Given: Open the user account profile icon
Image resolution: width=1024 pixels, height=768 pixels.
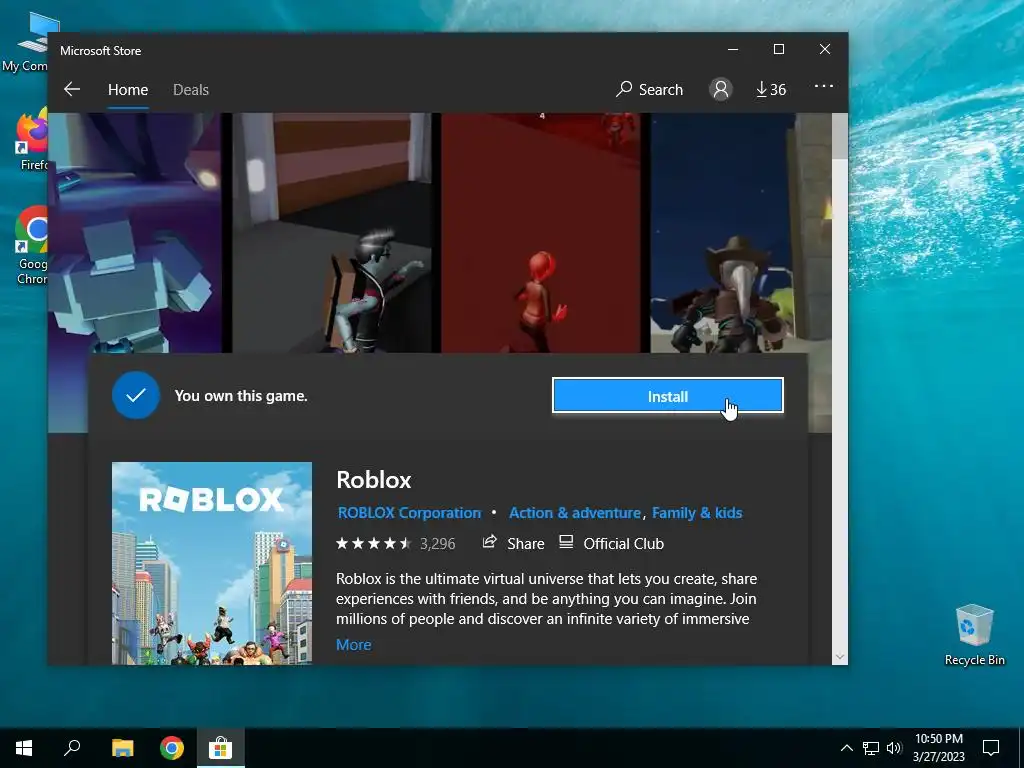Looking at the screenshot, I should [x=721, y=89].
